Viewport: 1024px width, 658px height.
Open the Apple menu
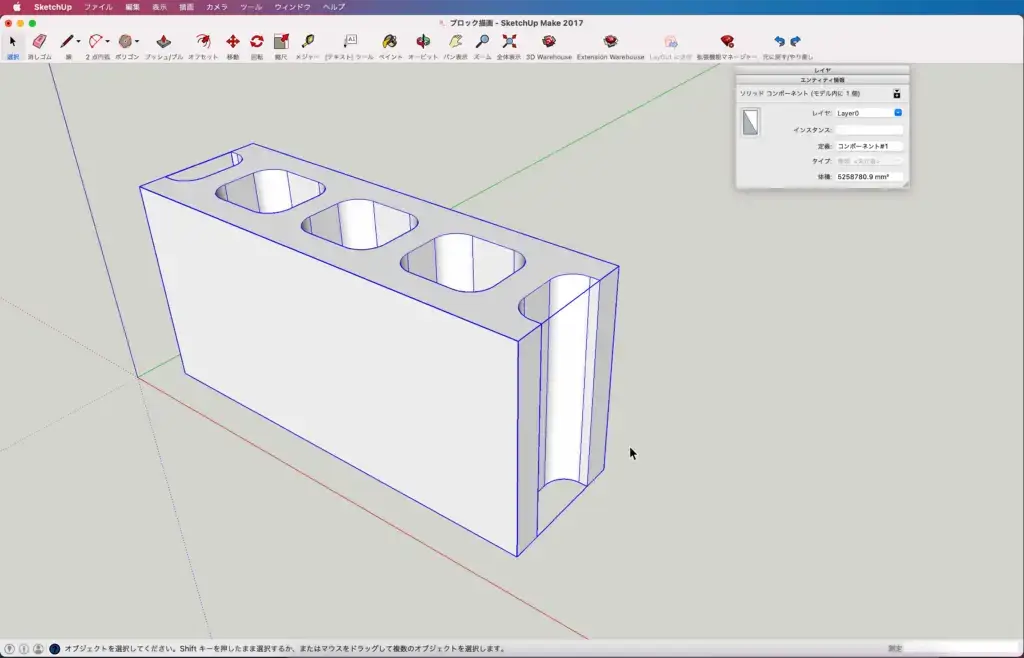tap(17, 7)
